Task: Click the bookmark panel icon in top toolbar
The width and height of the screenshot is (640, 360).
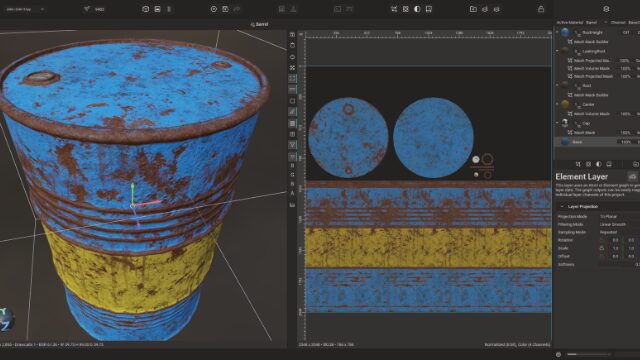Action: pyautogui.click(x=429, y=9)
